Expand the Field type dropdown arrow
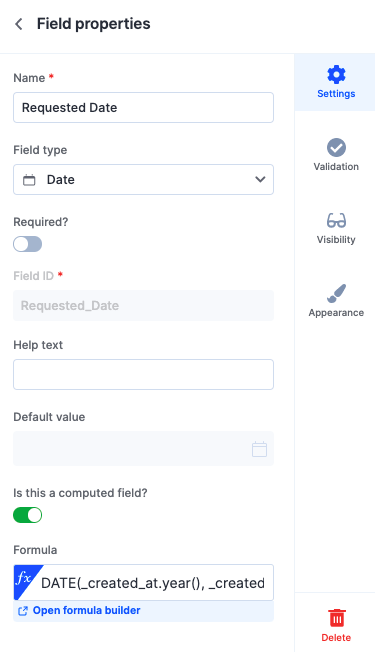The height and width of the screenshot is (652, 375). click(x=260, y=180)
